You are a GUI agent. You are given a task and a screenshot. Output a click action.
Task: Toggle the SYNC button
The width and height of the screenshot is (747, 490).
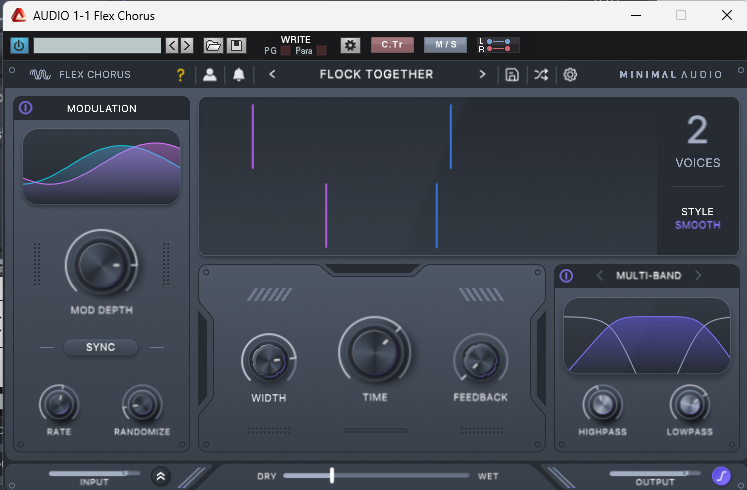[101, 347]
